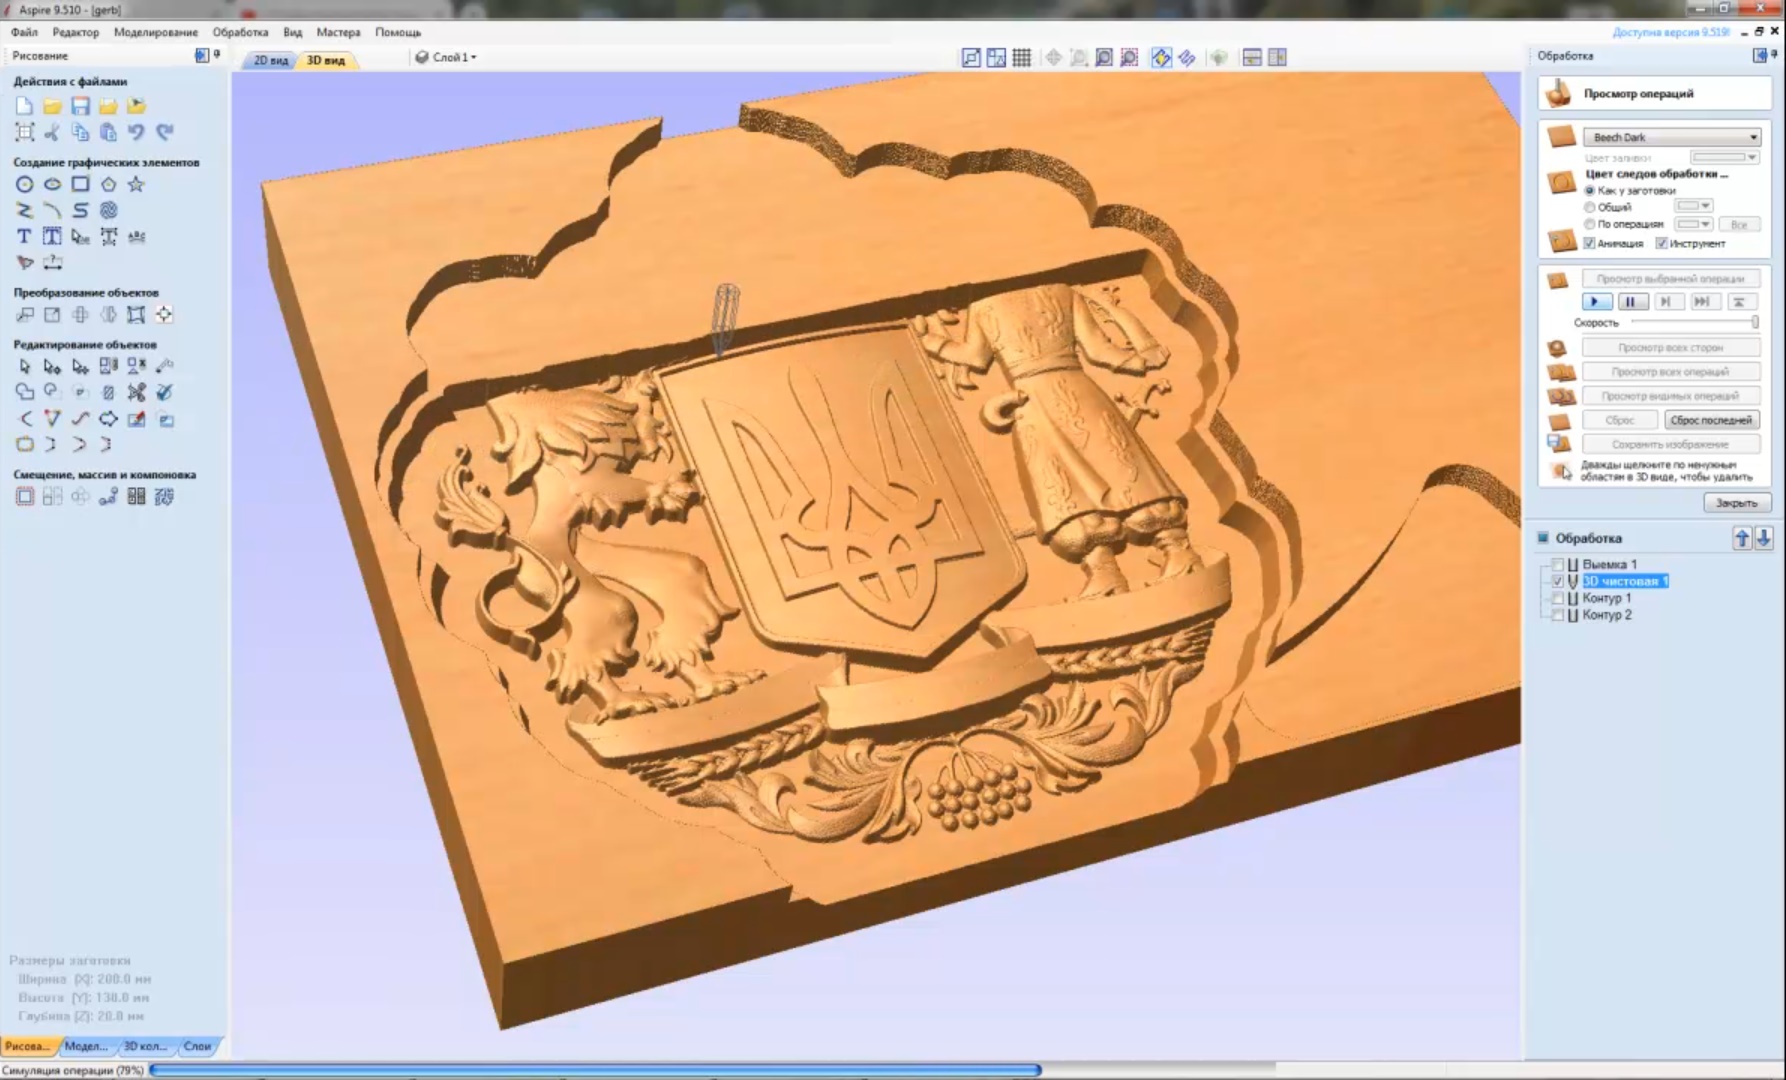This screenshot has width=1786, height=1080.
Task: Select the Node Editing tool
Action: pyautogui.click(x=52, y=367)
